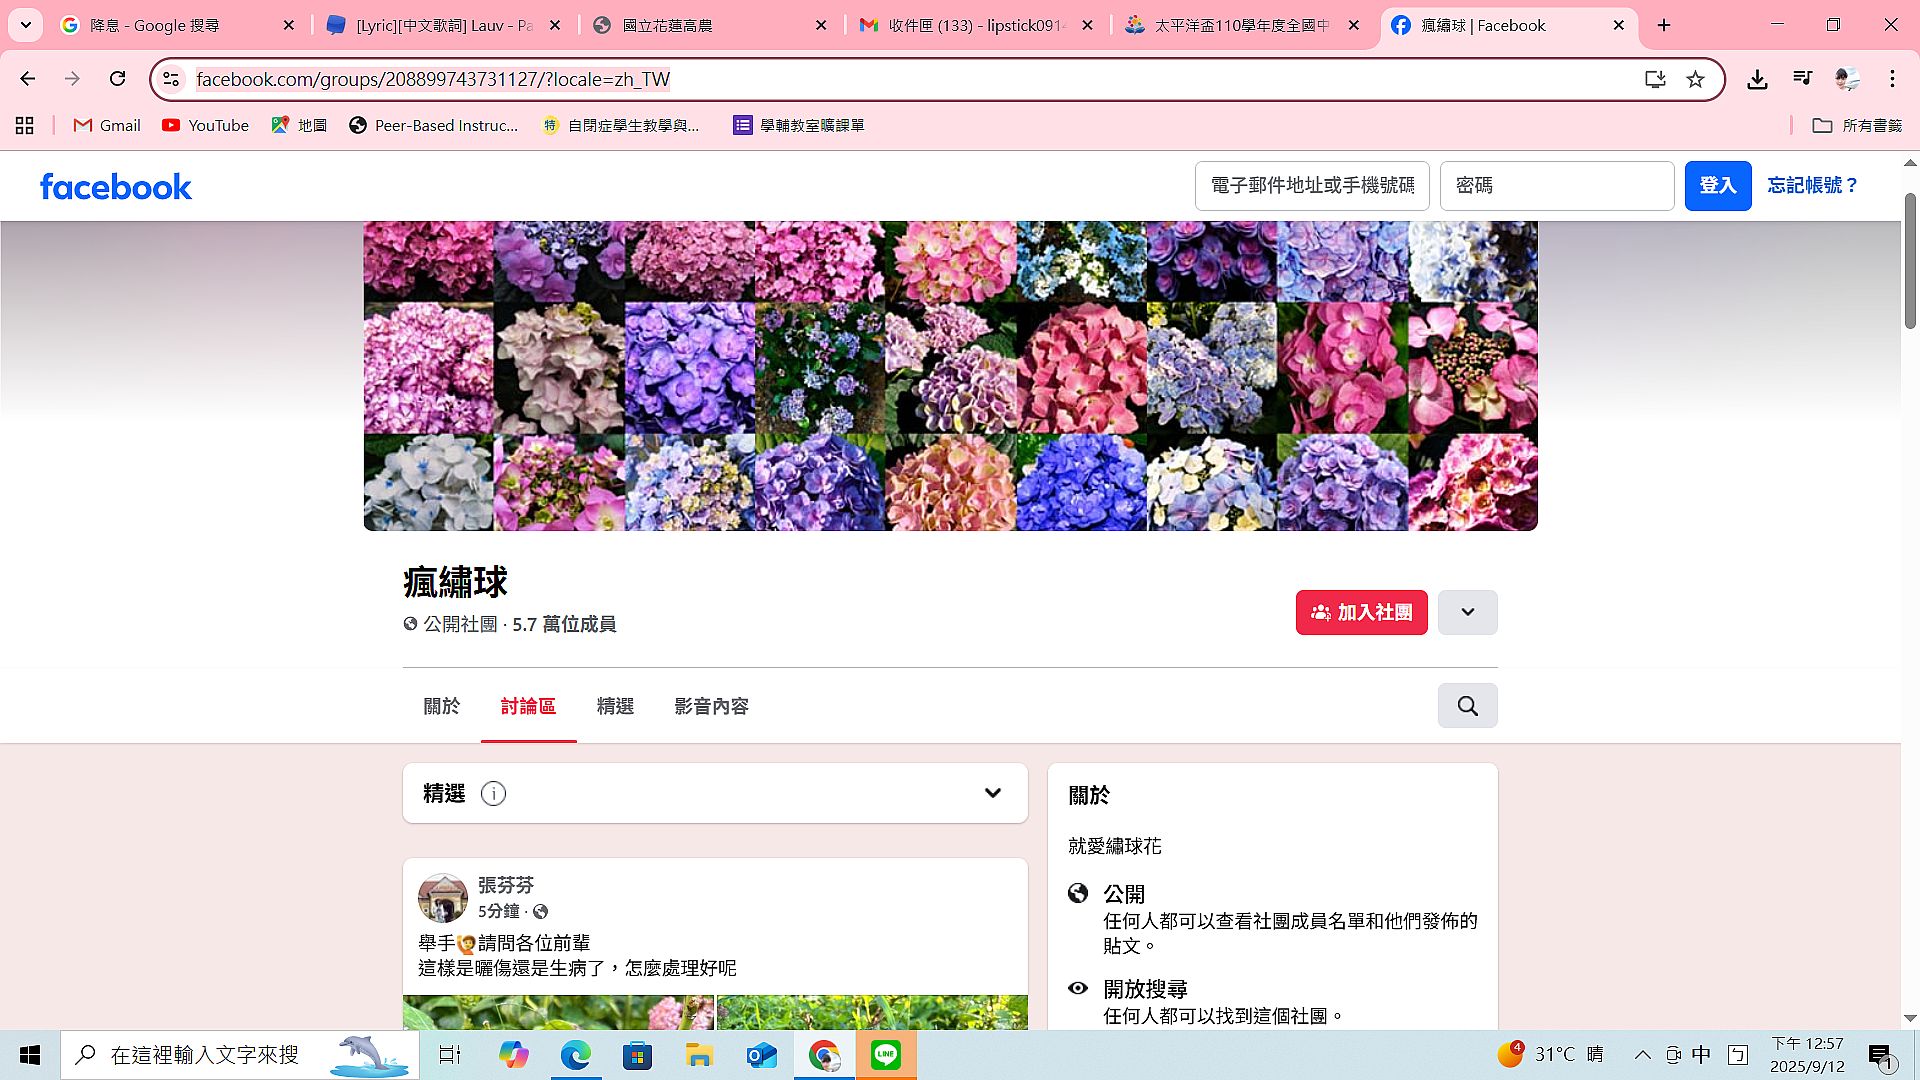This screenshot has height=1080, width=1920.
Task: Click the blue 登入 button
Action: pos(1717,186)
